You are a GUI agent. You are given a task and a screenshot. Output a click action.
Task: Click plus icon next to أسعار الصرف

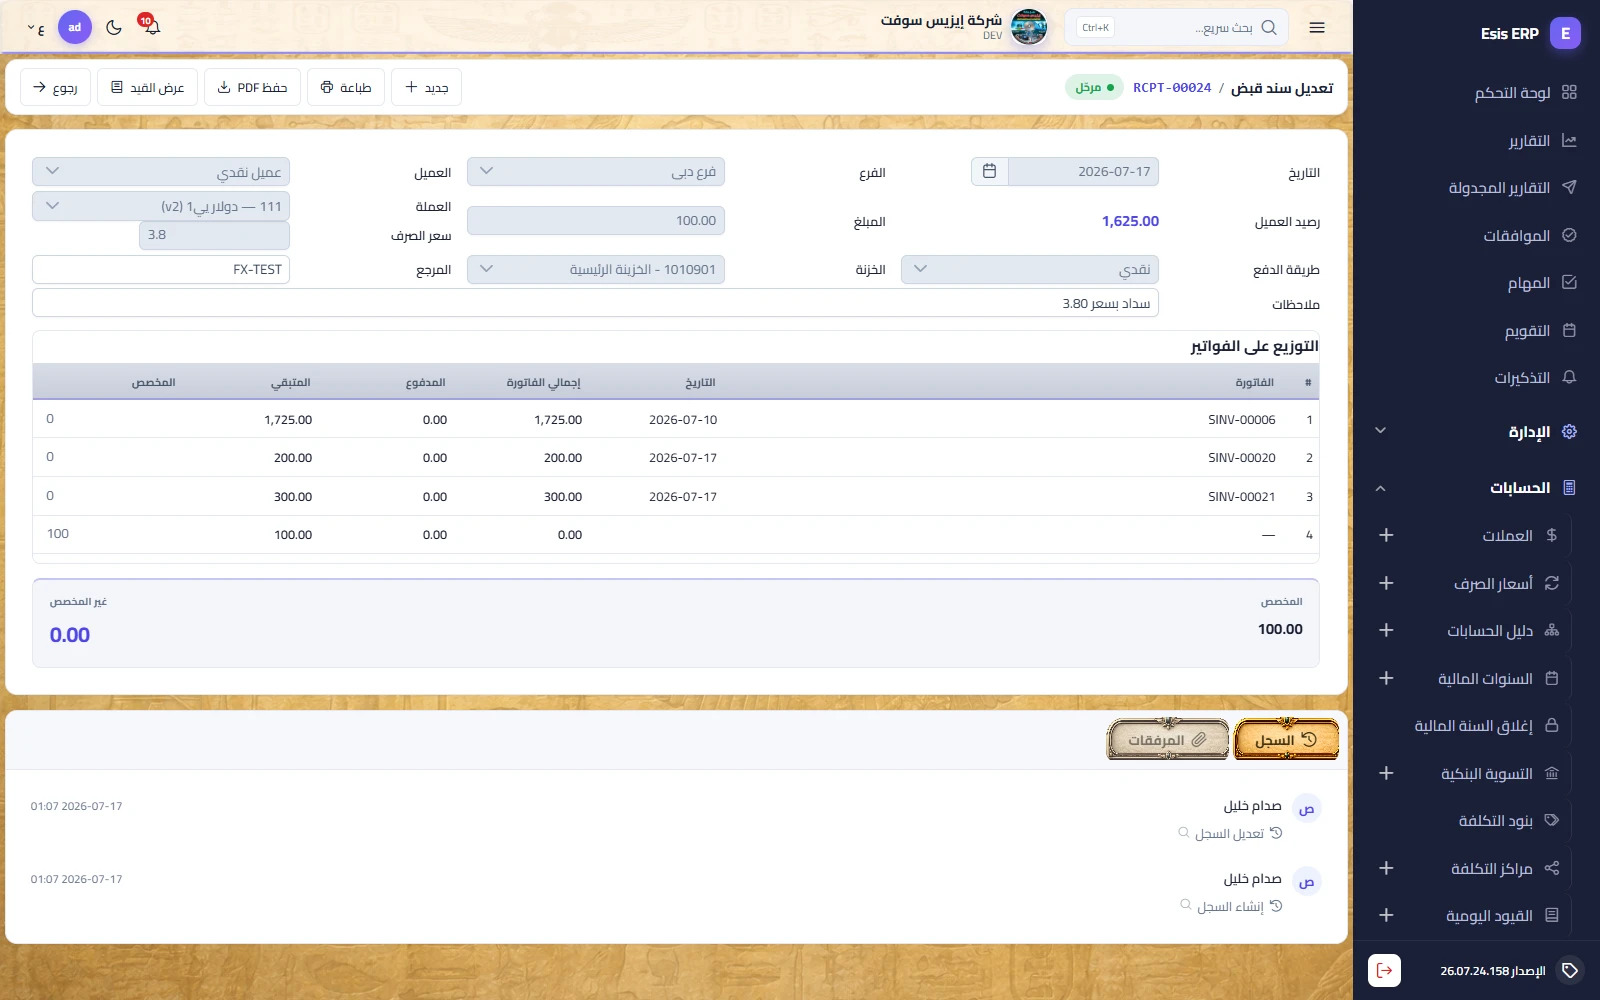(x=1386, y=583)
